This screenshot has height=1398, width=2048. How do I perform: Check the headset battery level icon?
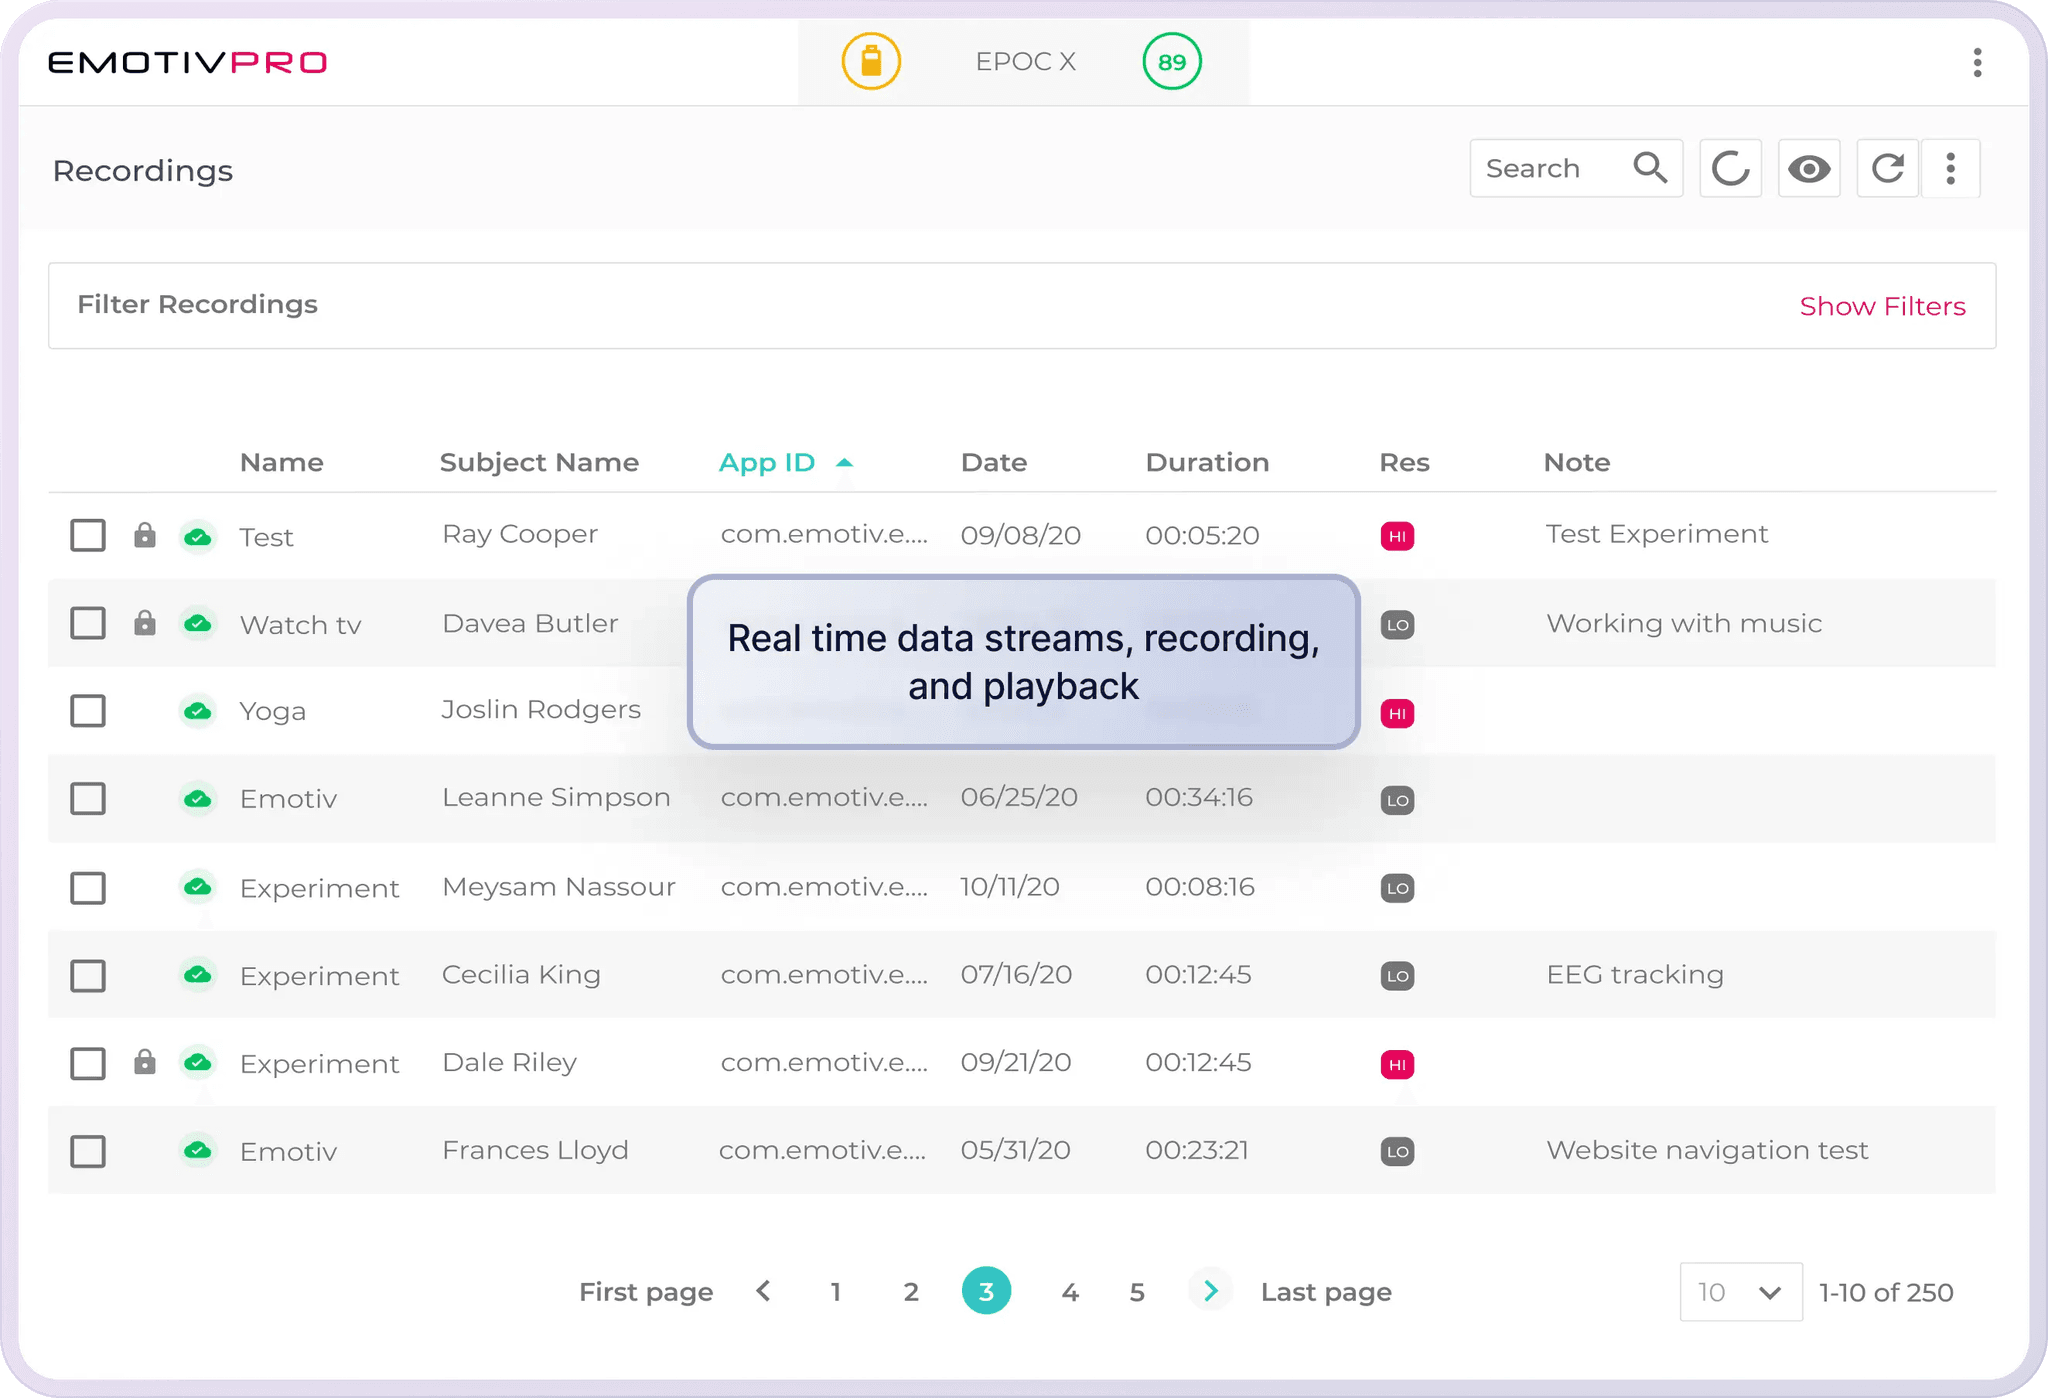[870, 61]
